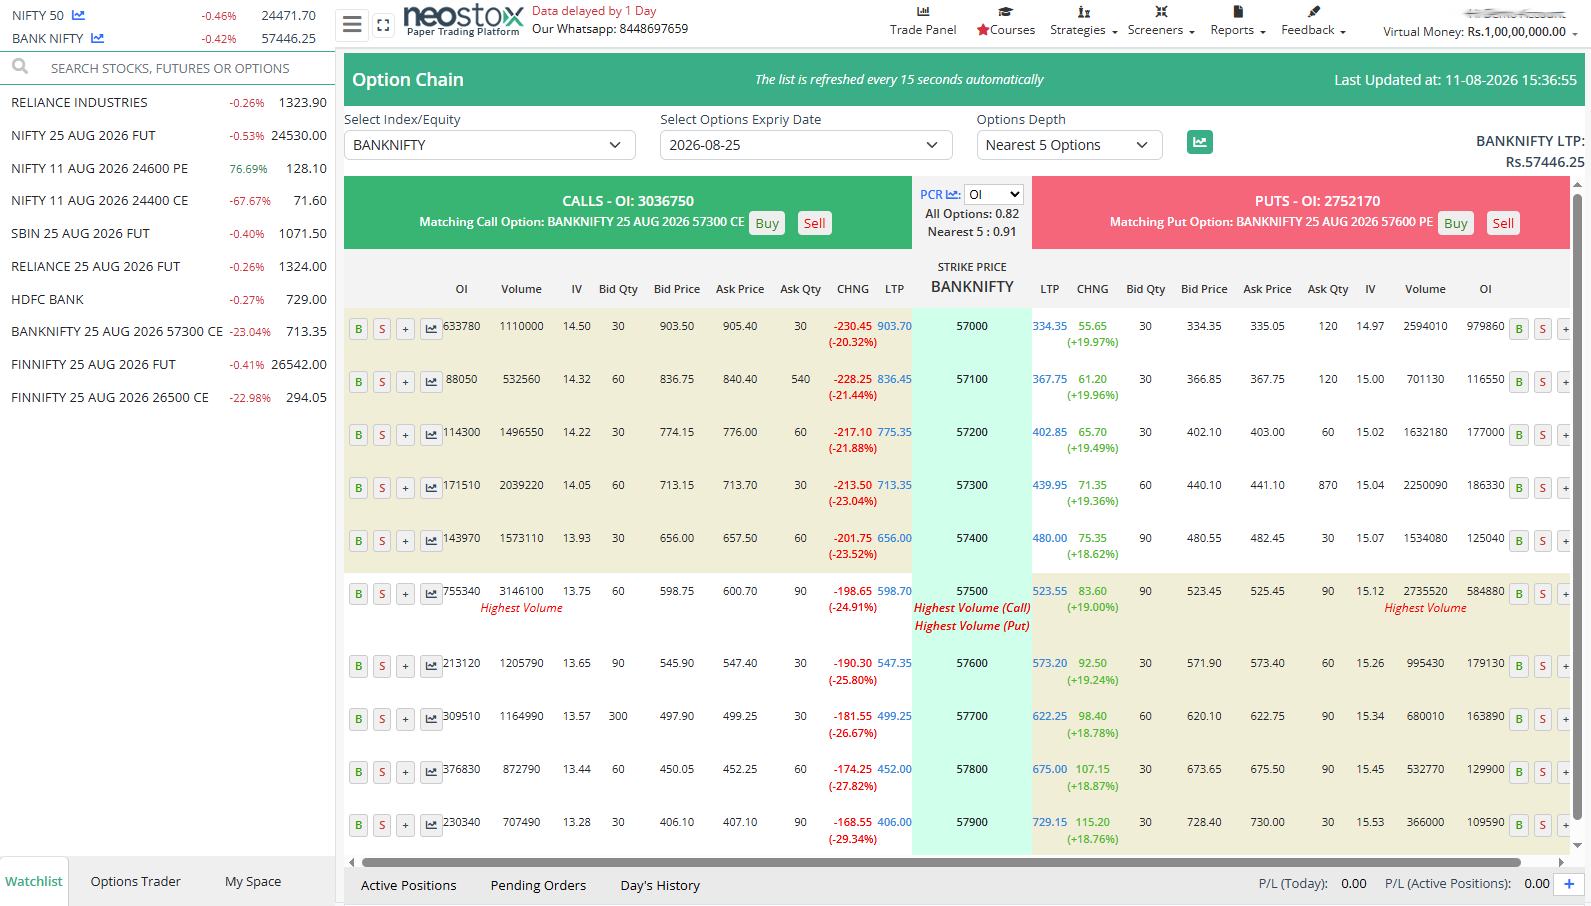1591x906 pixels.
Task: Add 57700 call using plus icon
Action: [405, 719]
